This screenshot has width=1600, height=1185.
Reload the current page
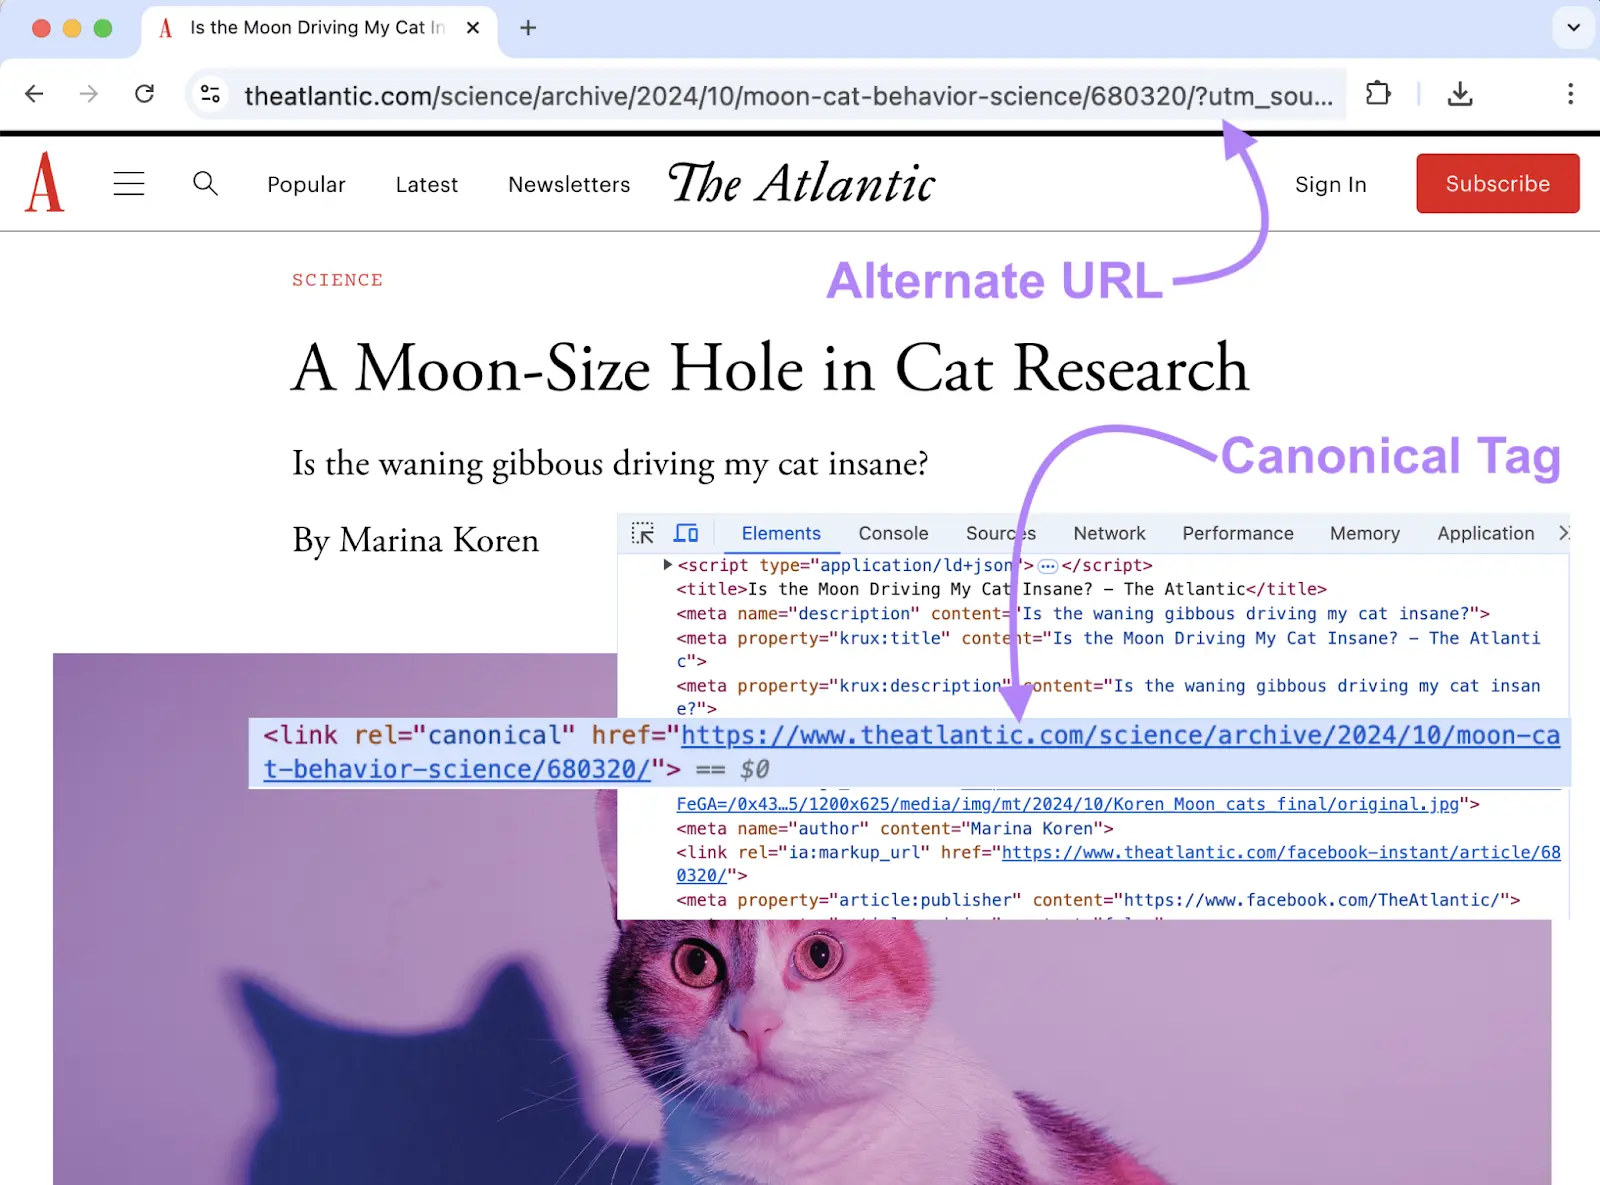[145, 93]
